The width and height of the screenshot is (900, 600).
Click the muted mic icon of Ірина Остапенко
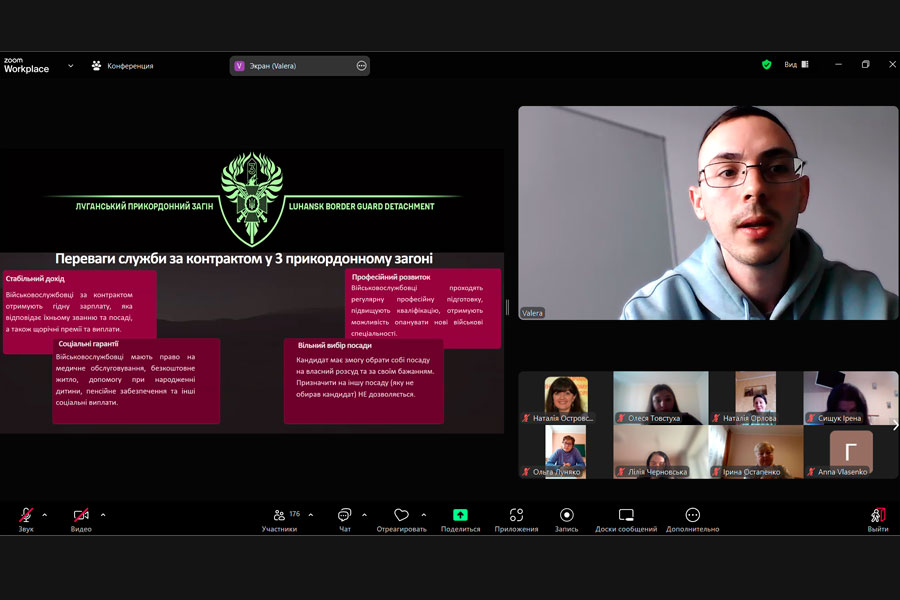click(x=716, y=472)
